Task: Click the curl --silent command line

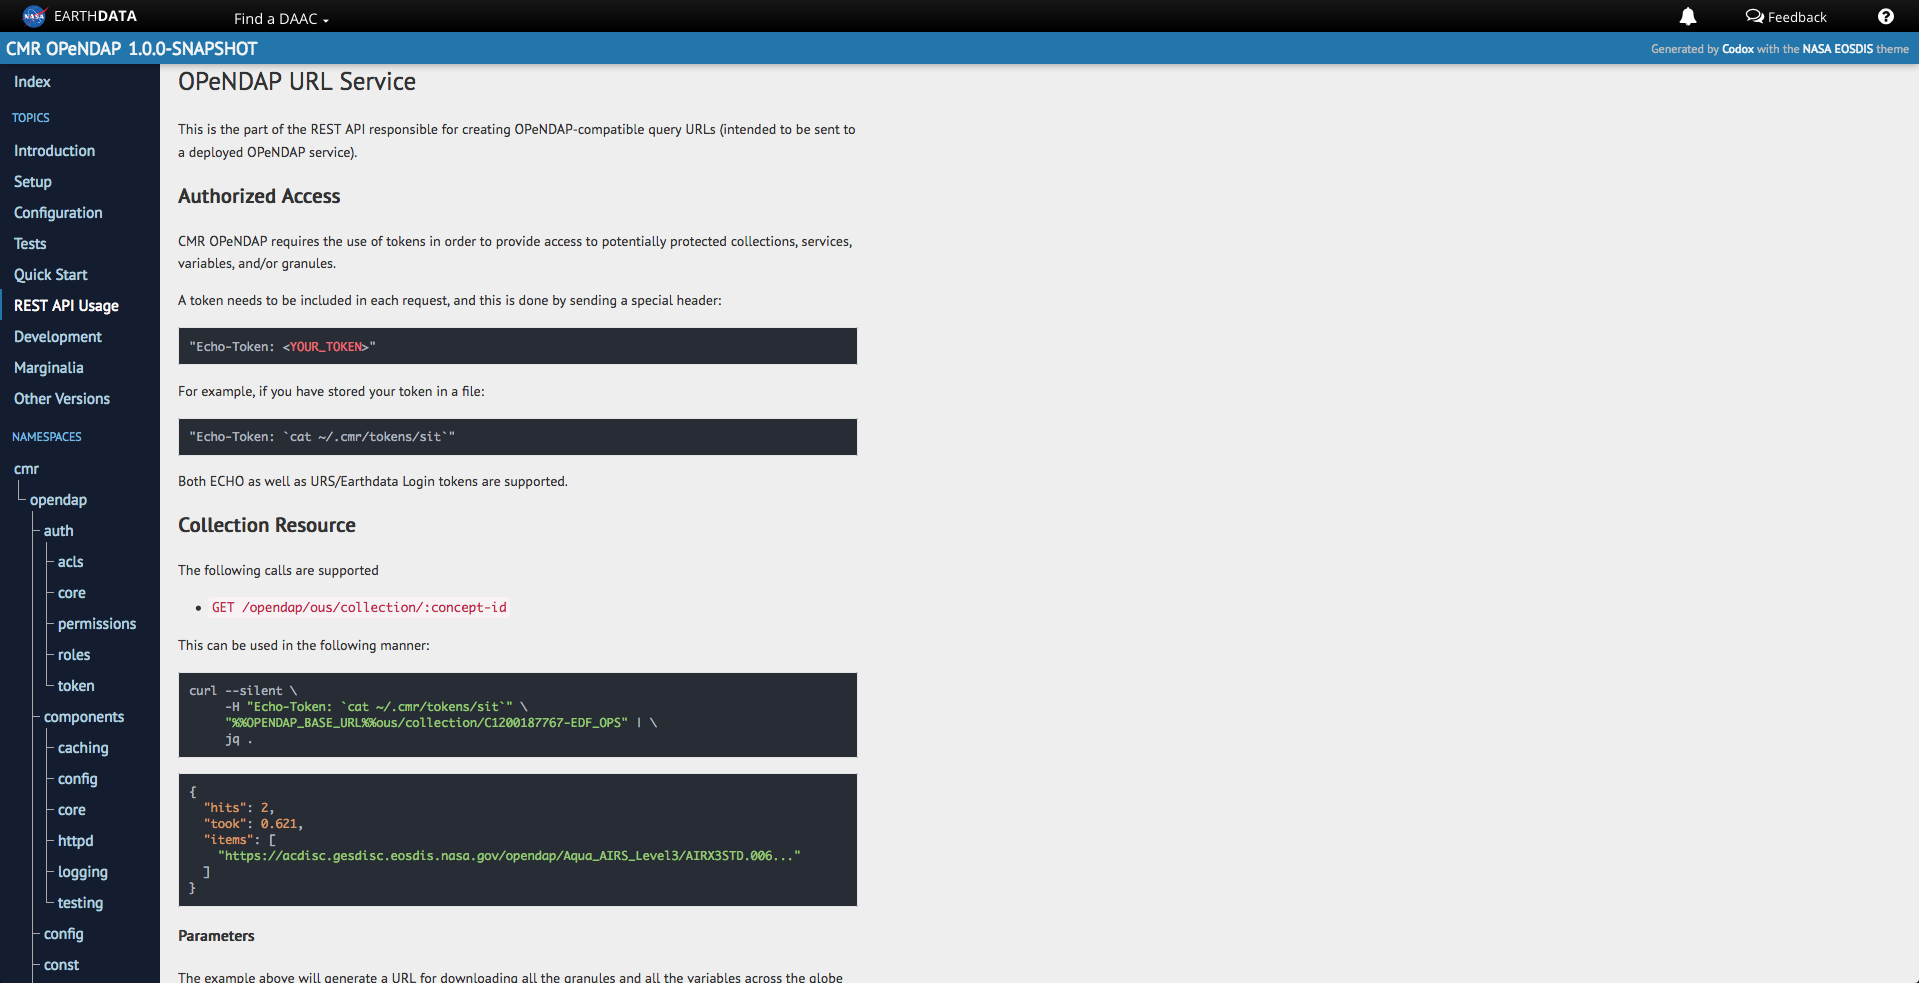Action: click(x=243, y=691)
